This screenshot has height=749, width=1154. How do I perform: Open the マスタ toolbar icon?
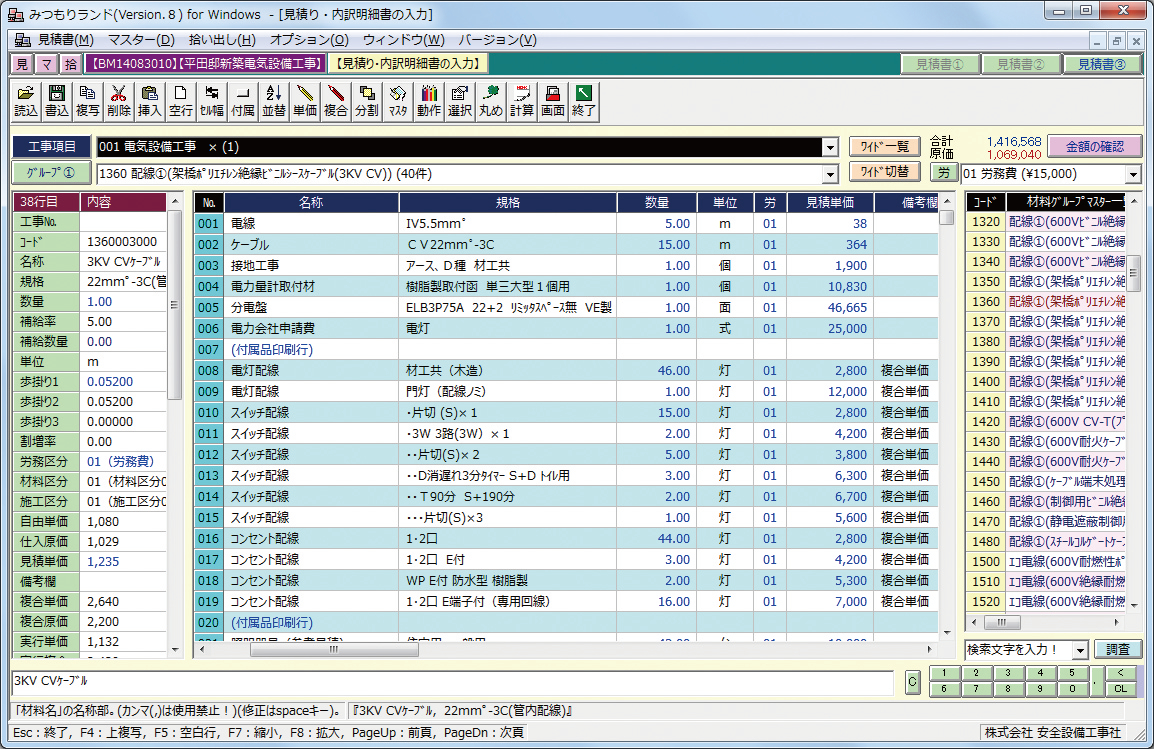[398, 101]
